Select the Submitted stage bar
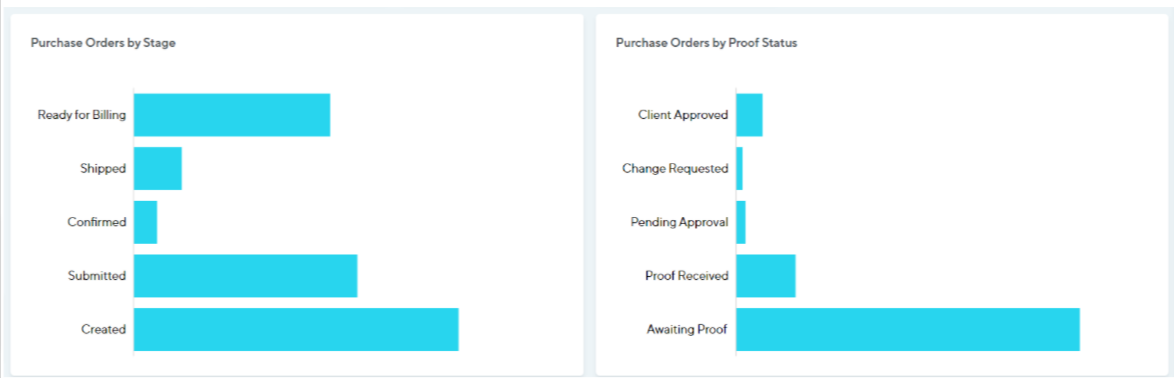Viewport: 1174px width, 378px height. pos(246,275)
